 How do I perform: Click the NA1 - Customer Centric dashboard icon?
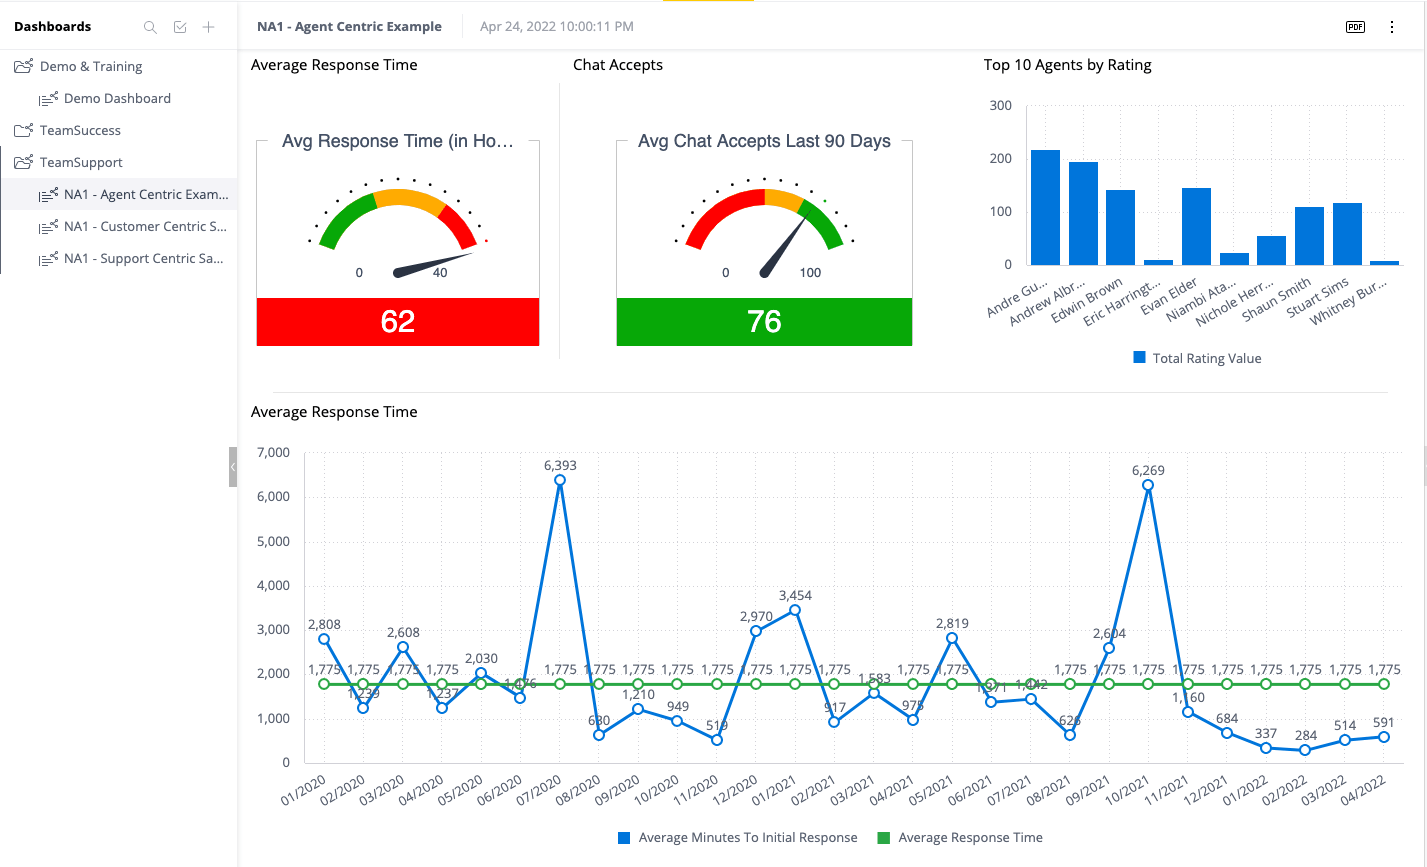click(x=48, y=226)
